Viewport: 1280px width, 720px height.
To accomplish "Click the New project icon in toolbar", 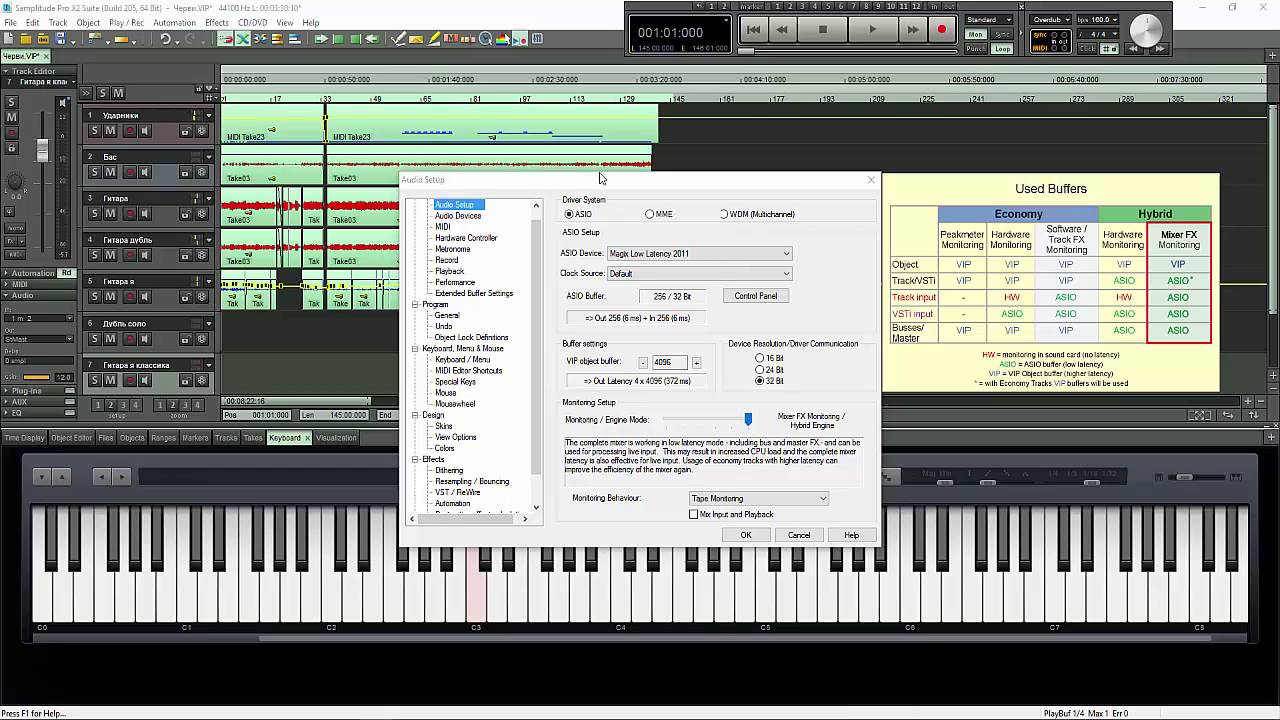I will (x=10, y=39).
